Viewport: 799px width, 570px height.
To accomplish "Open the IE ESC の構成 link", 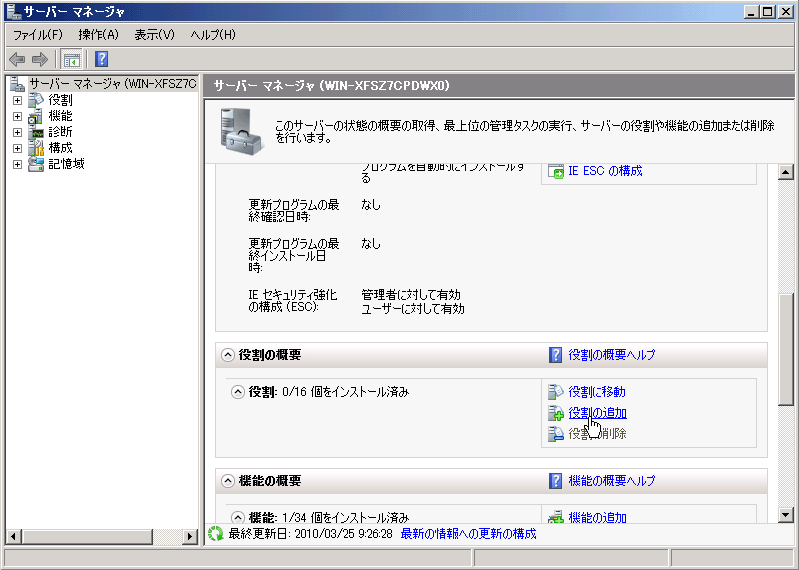I will [604, 171].
